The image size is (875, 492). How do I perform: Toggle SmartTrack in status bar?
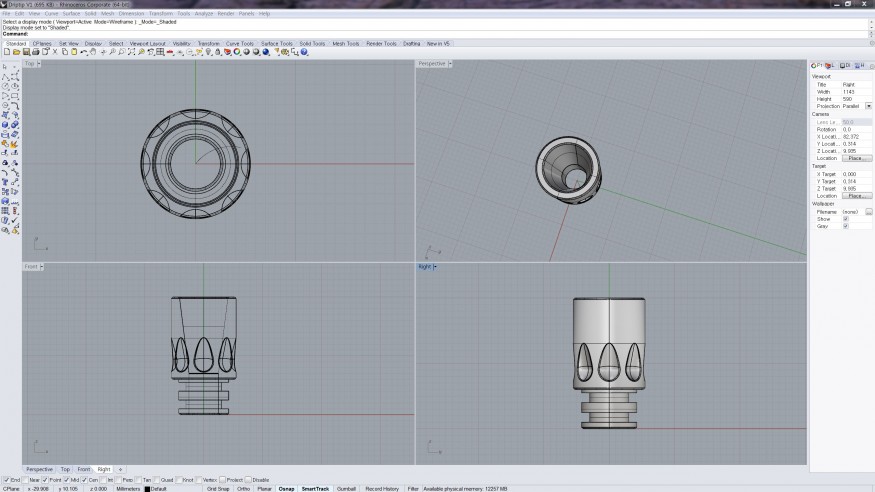pyautogui.click(x=315, y=489)
